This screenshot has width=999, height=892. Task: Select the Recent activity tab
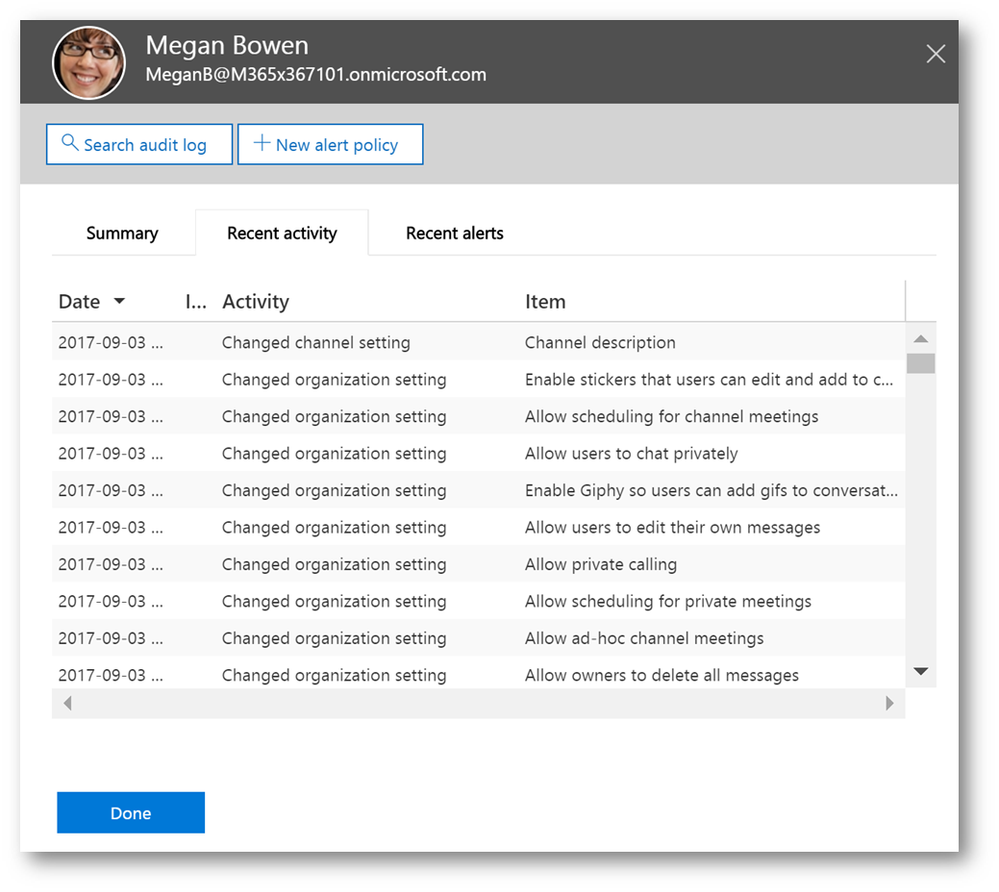[282, 233]
